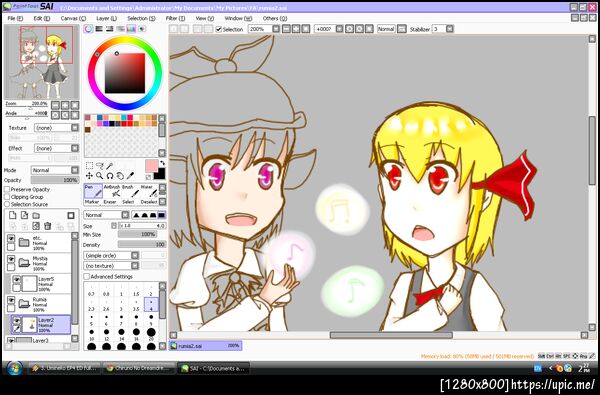Delete the selected layer with trash icon
The height and width of the screenshot is (395, 600).
[47, 226]
